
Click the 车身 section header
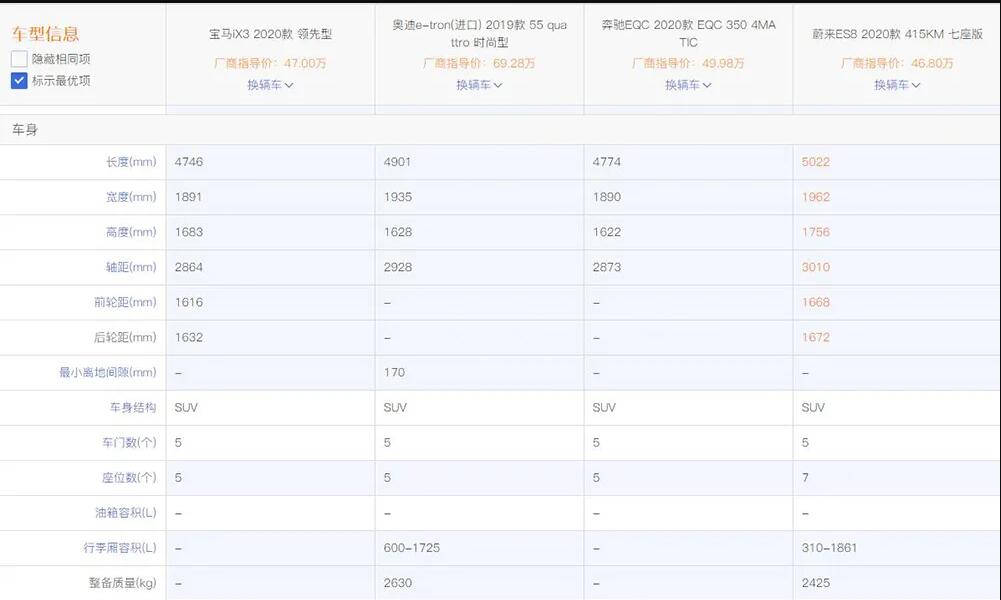[x=25, y=130]
